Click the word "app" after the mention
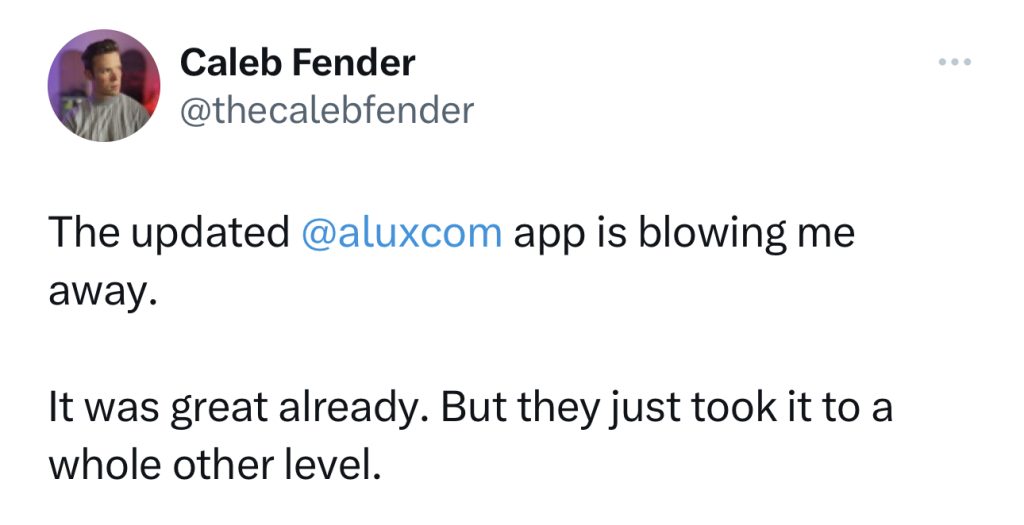1024x525 pixels. (x=544, y=233)
